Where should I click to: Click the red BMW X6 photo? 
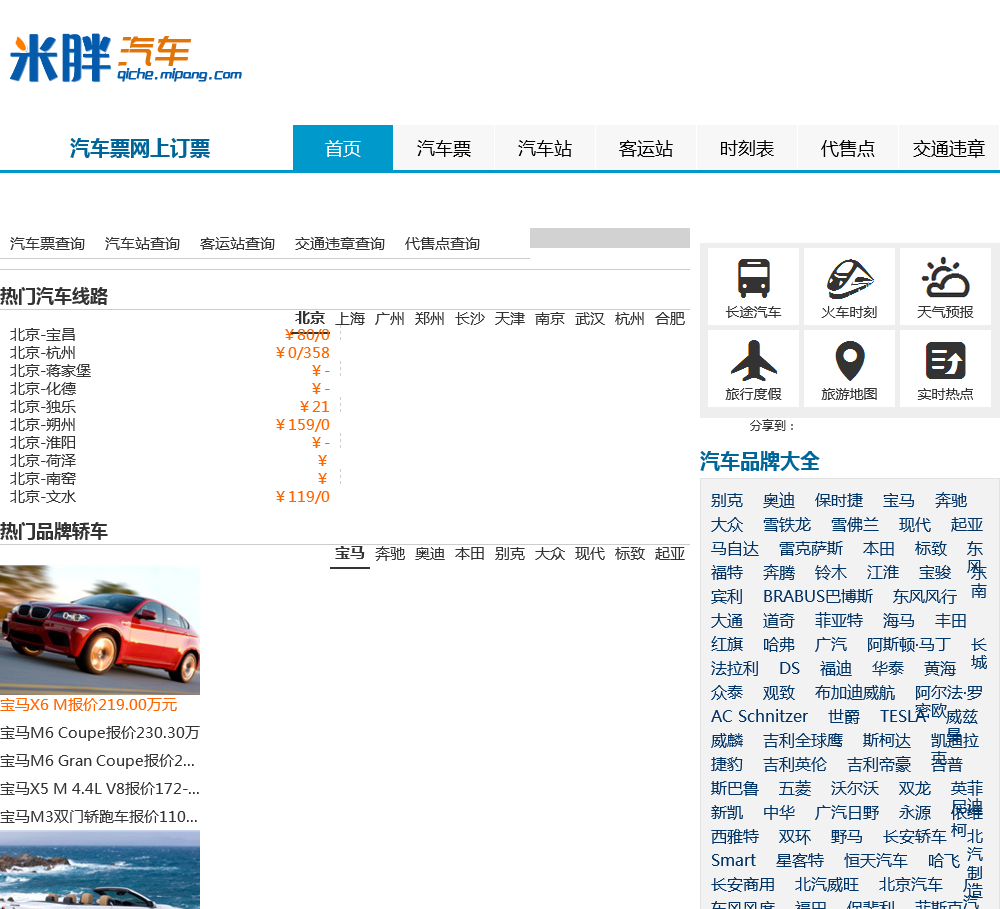coord(100,630)
